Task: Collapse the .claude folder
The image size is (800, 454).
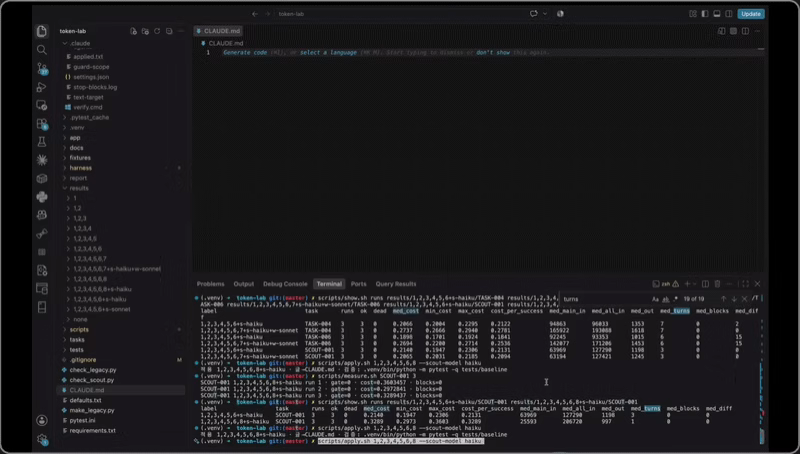Action: pyautogui.click(x=120, y=43)
